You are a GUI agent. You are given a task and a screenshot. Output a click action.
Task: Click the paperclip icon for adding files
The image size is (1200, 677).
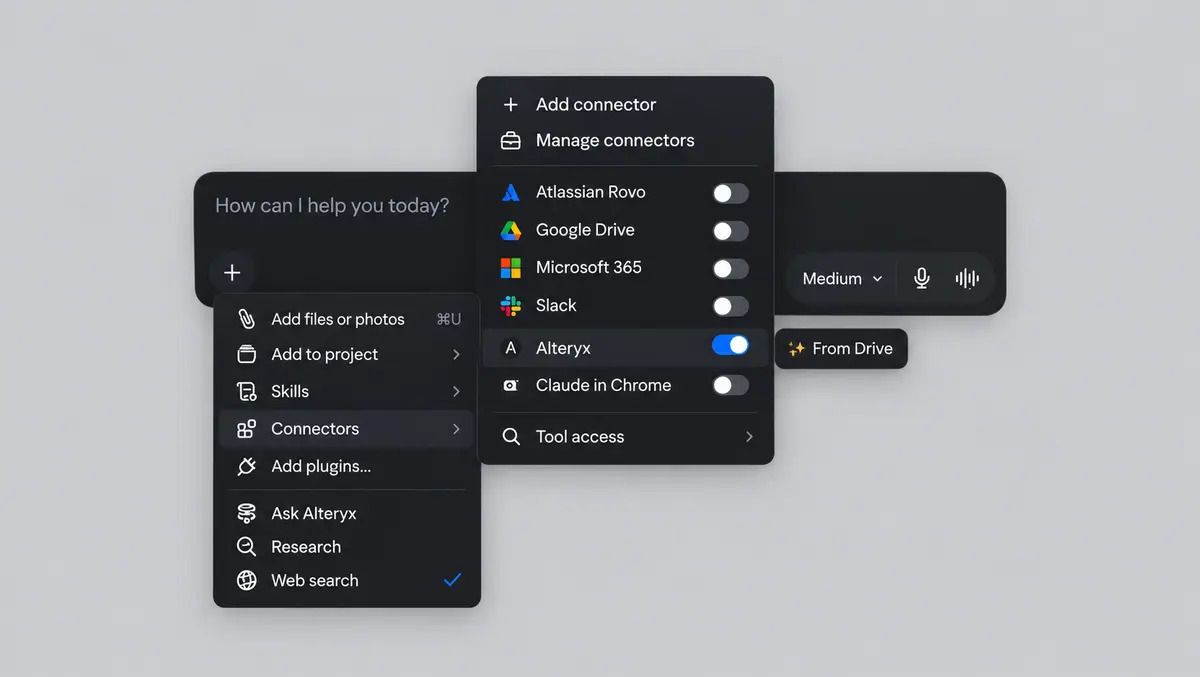coord(246,319)
